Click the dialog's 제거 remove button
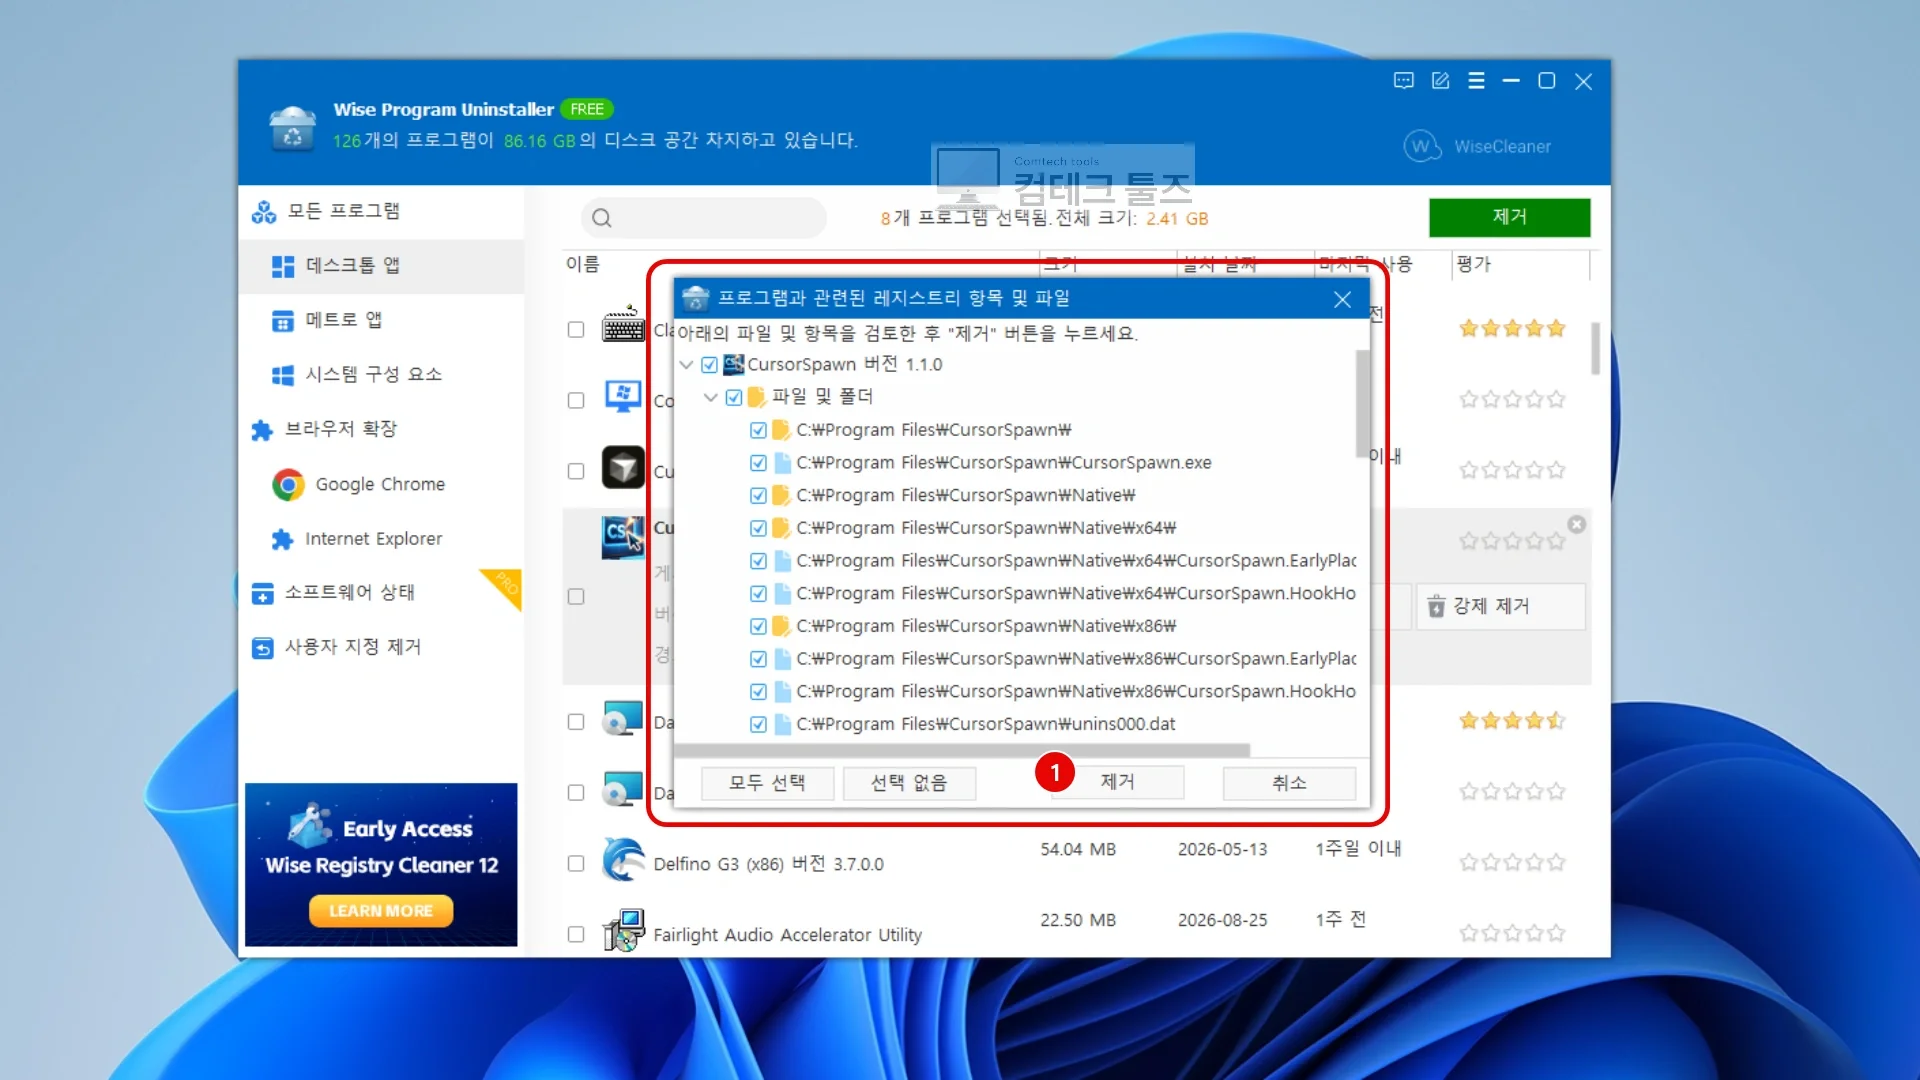The height and width of the screenshot is (1080, 1920). tap(1117, 782)
